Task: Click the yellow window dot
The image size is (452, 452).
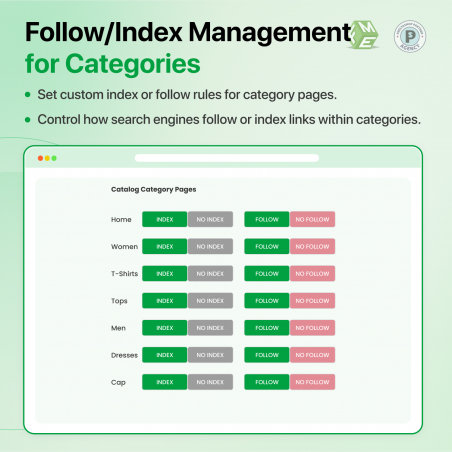Action: click(x=47, y=158)
